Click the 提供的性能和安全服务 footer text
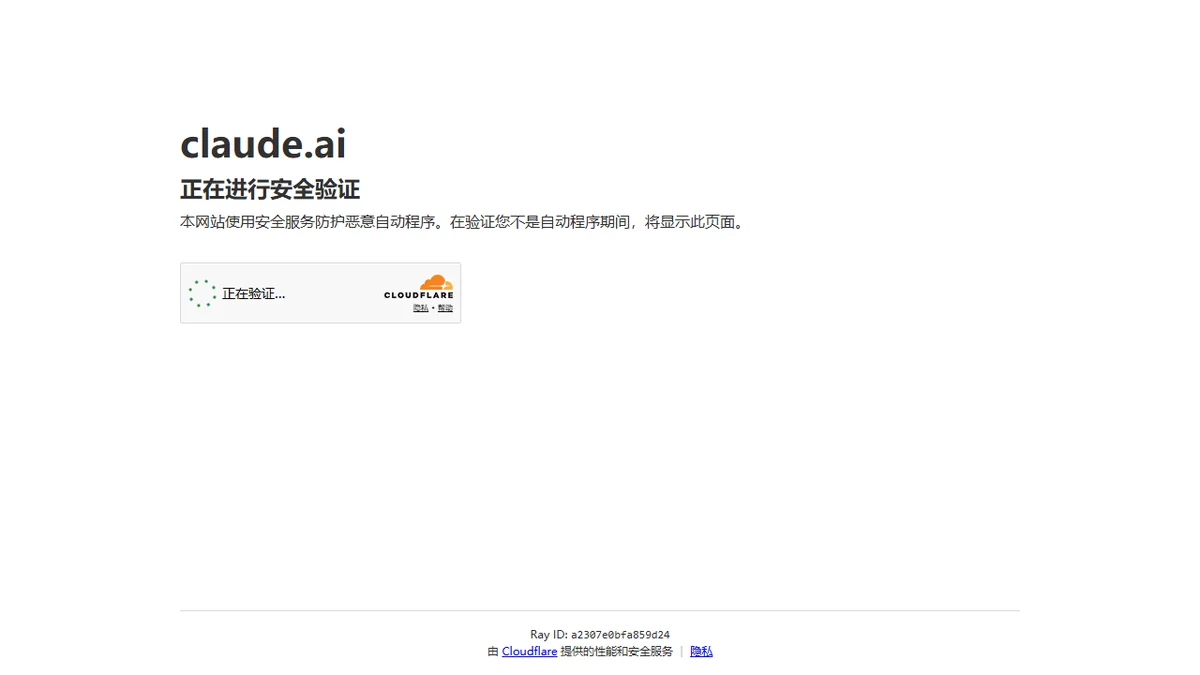1200x675 pixels. pyautogui.click(x=617, y=651)
